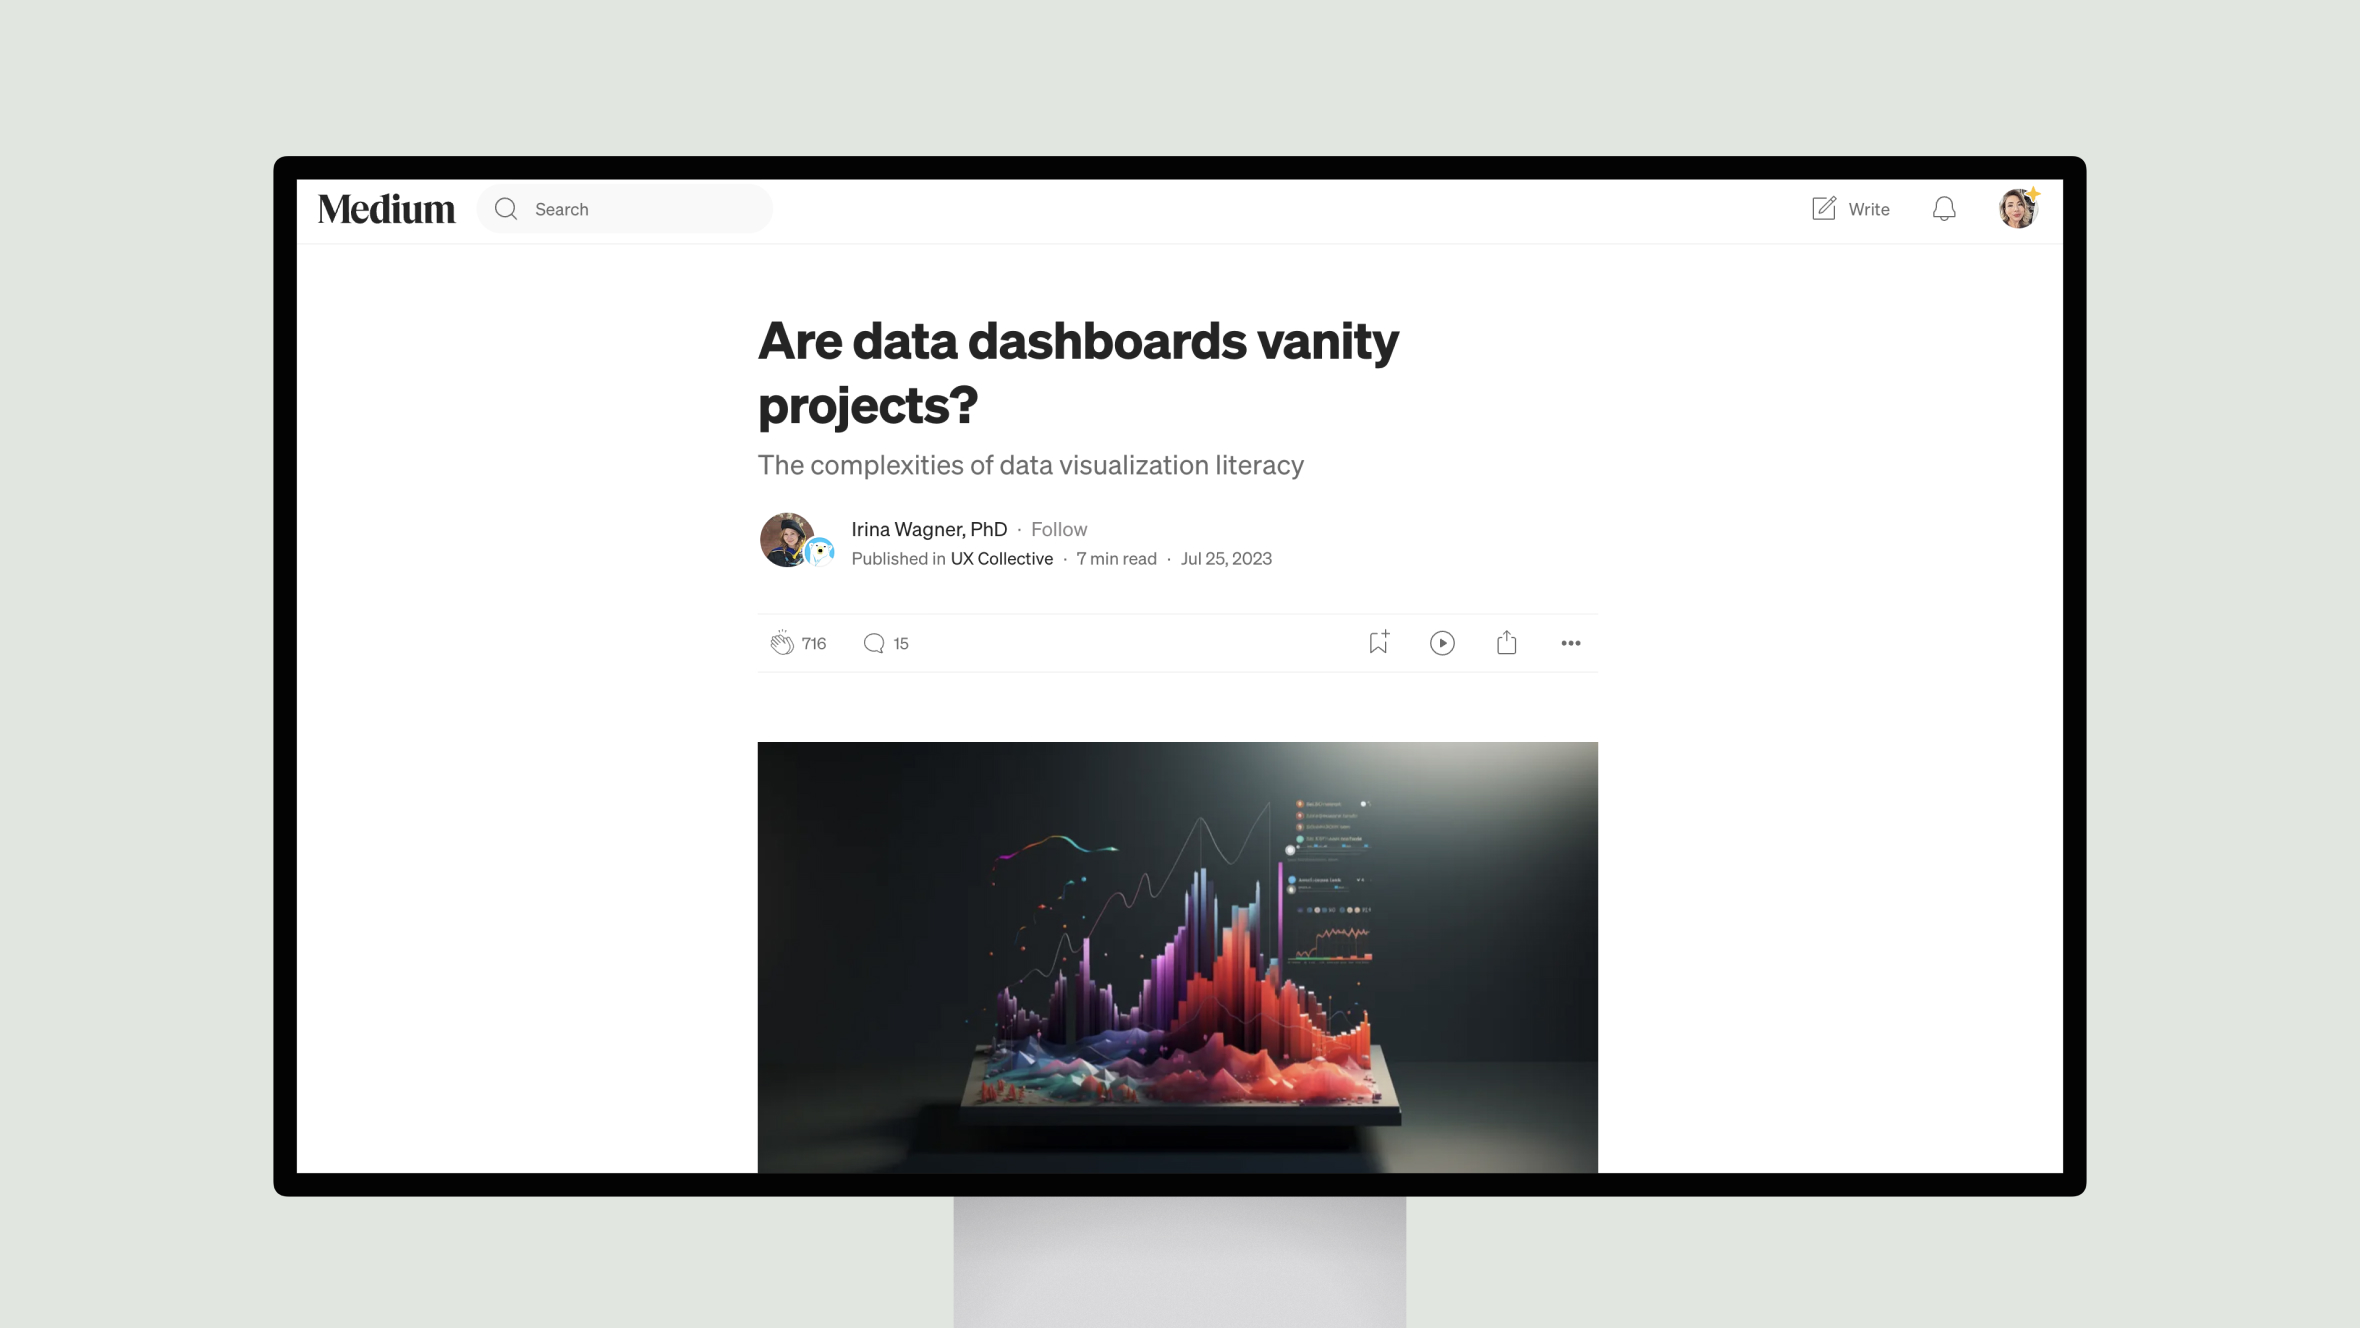
Task: Expand the more options dropdown menu
Action: point(1571,642)
